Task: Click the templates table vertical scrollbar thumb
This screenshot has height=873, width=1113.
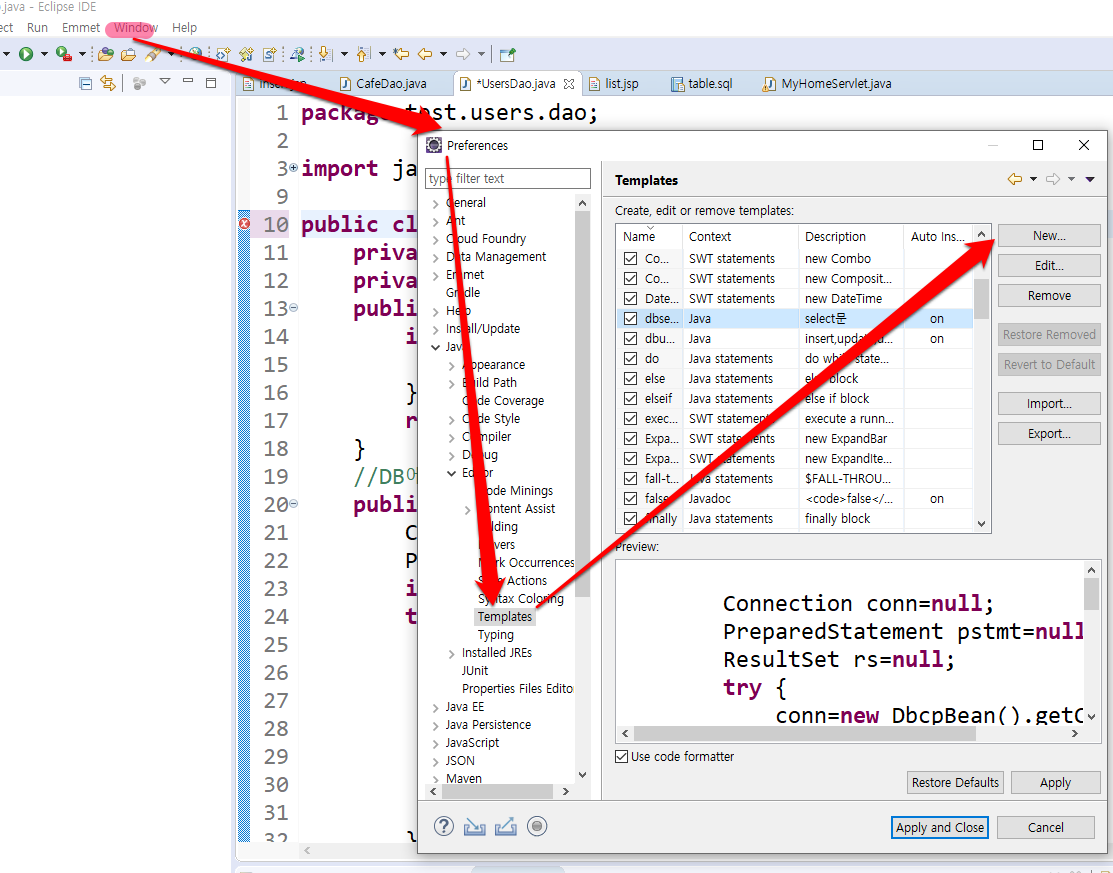Action: coord(981,299)
